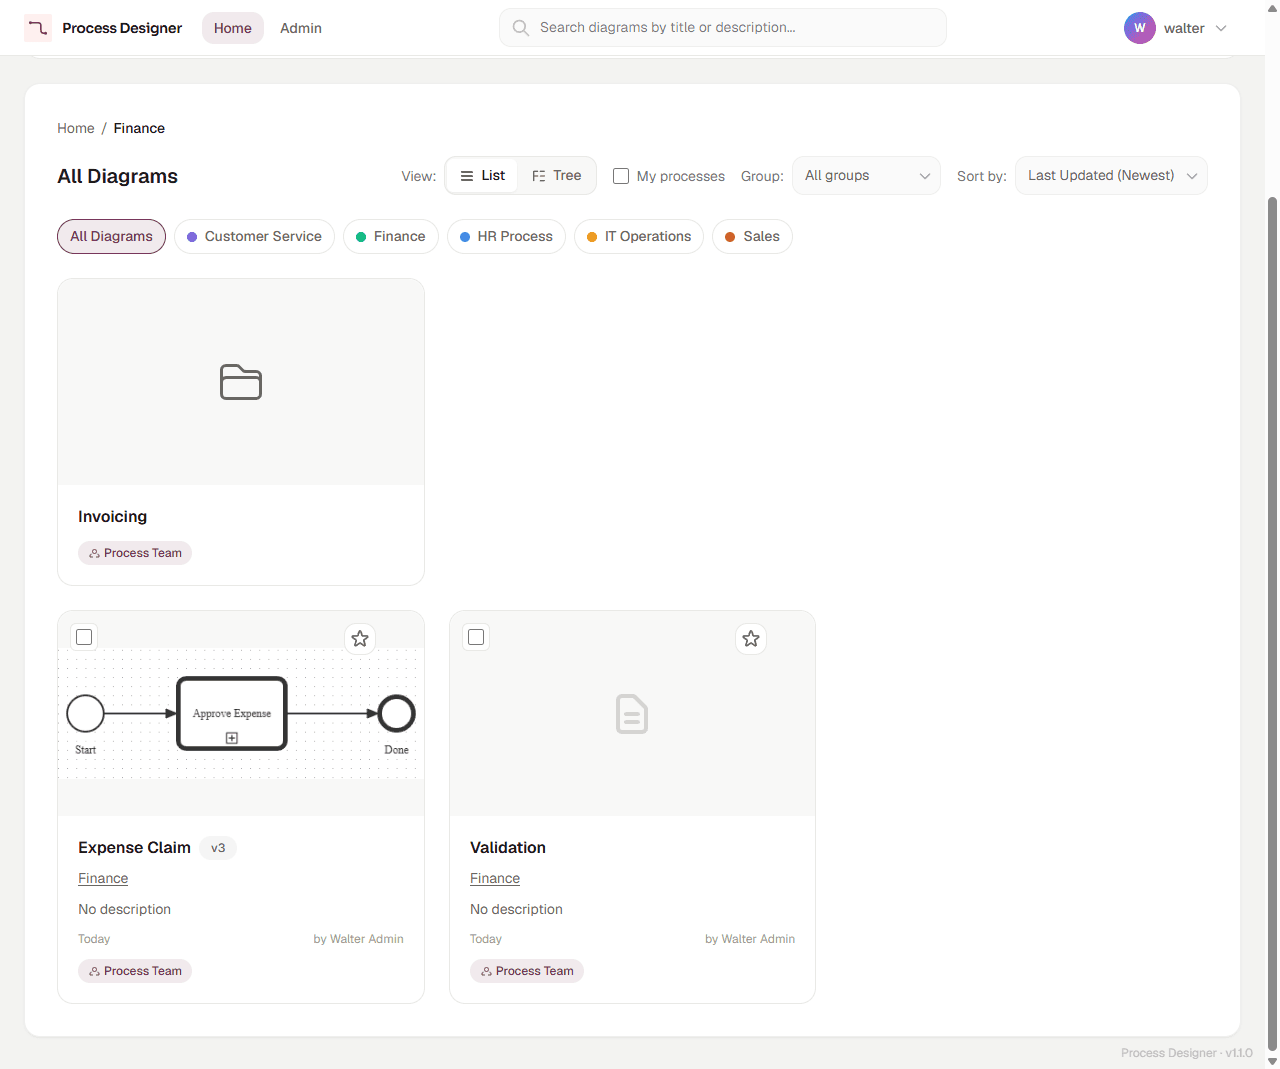Click the Process Designer brand name
The image size is (1280, 1069).
122,28
